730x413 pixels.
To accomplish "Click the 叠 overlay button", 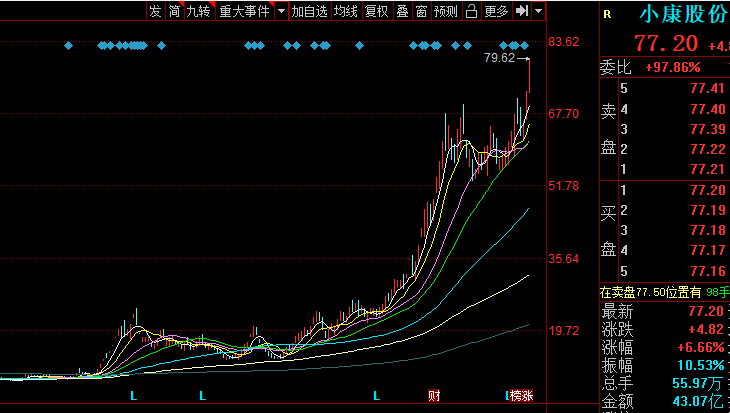I will 402,11.
